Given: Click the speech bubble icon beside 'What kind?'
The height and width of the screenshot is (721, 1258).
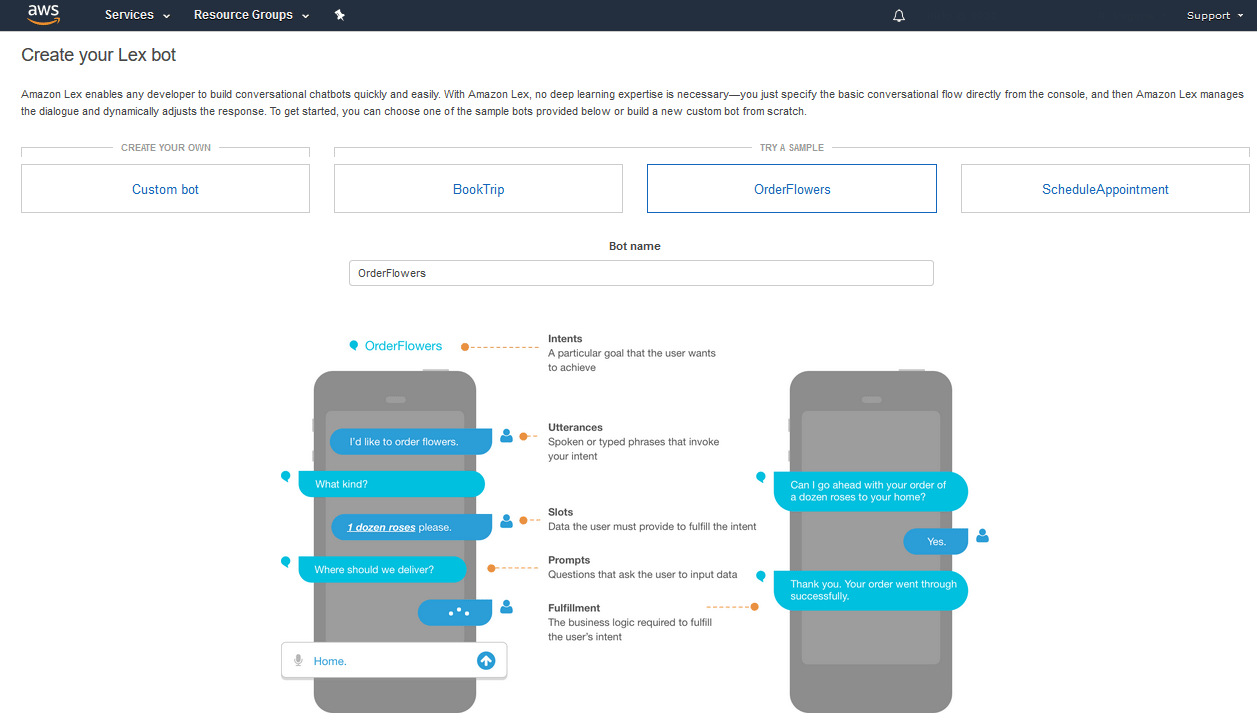Looking at the screenshot, I should pos(286,477).
